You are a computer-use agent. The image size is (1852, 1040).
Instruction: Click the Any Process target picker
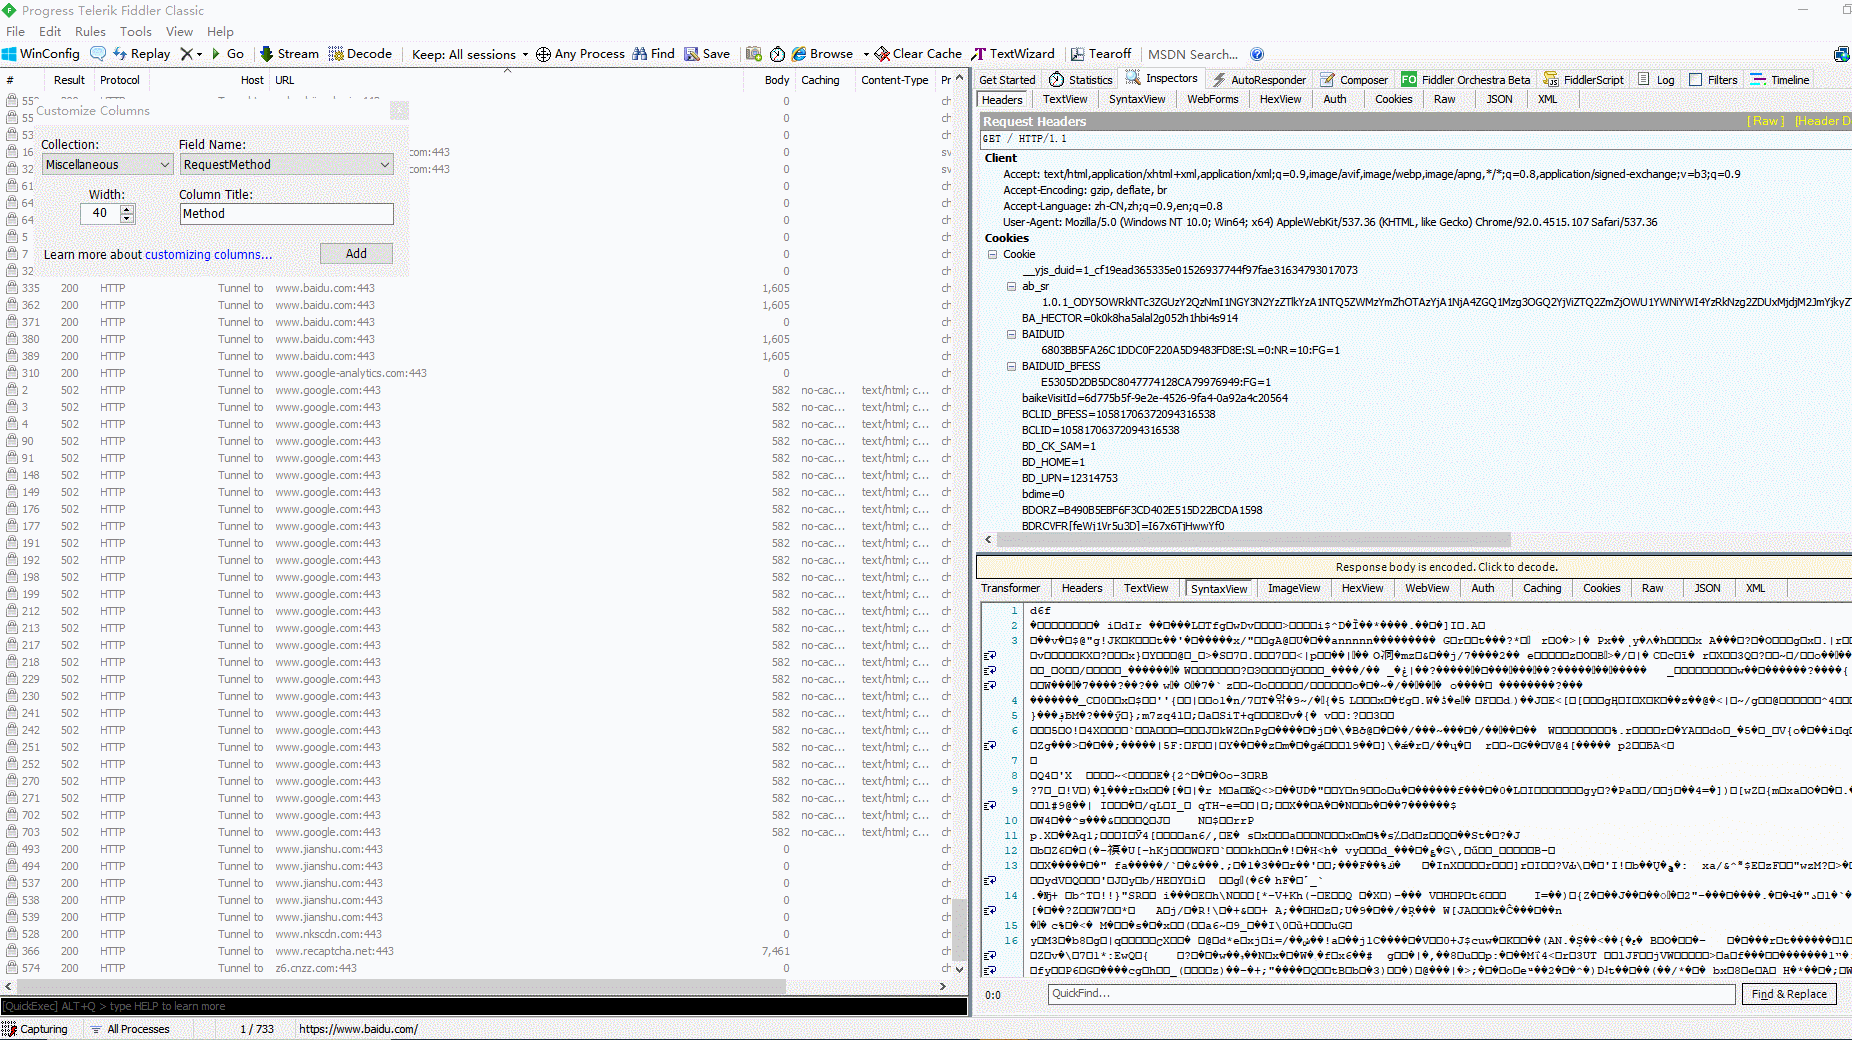pyautogui.click(x=580, y=54)
